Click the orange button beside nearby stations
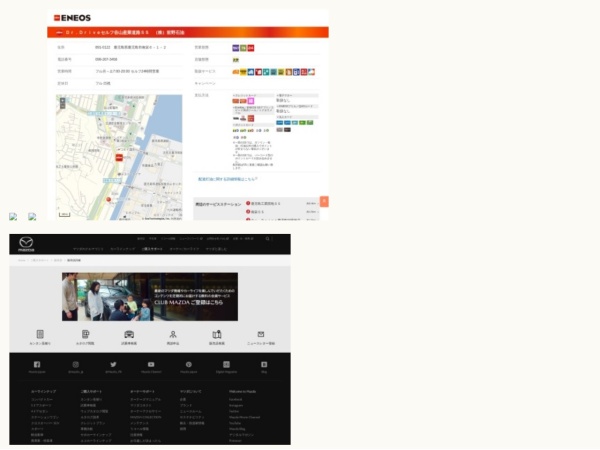The image size is (600, 450). coord(324,201)
